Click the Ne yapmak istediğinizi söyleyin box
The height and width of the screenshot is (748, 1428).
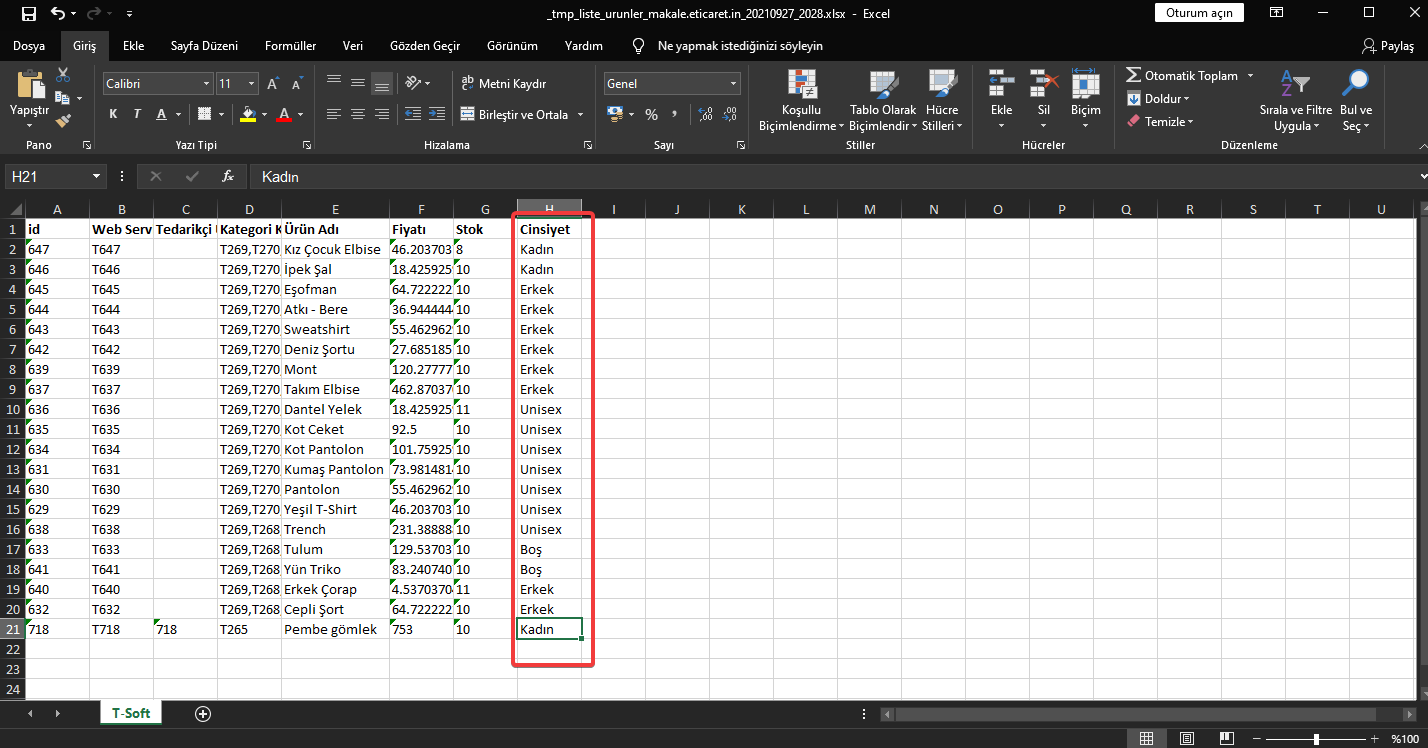pyautogui.click(x=740, y=46)
